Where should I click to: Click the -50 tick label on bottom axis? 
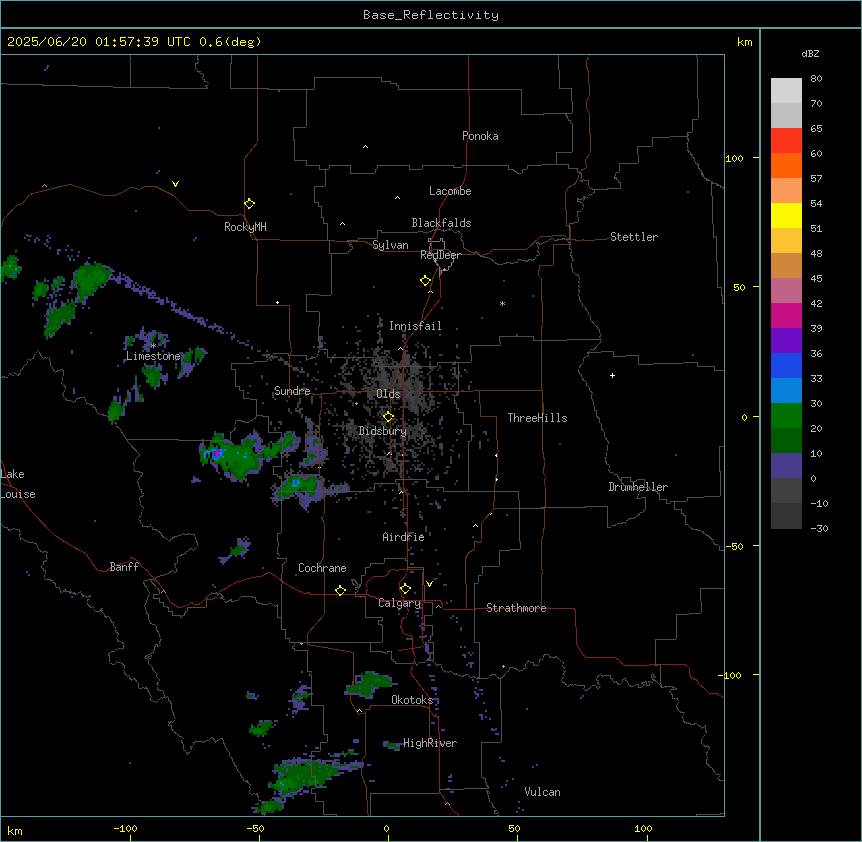click(255, 828)
